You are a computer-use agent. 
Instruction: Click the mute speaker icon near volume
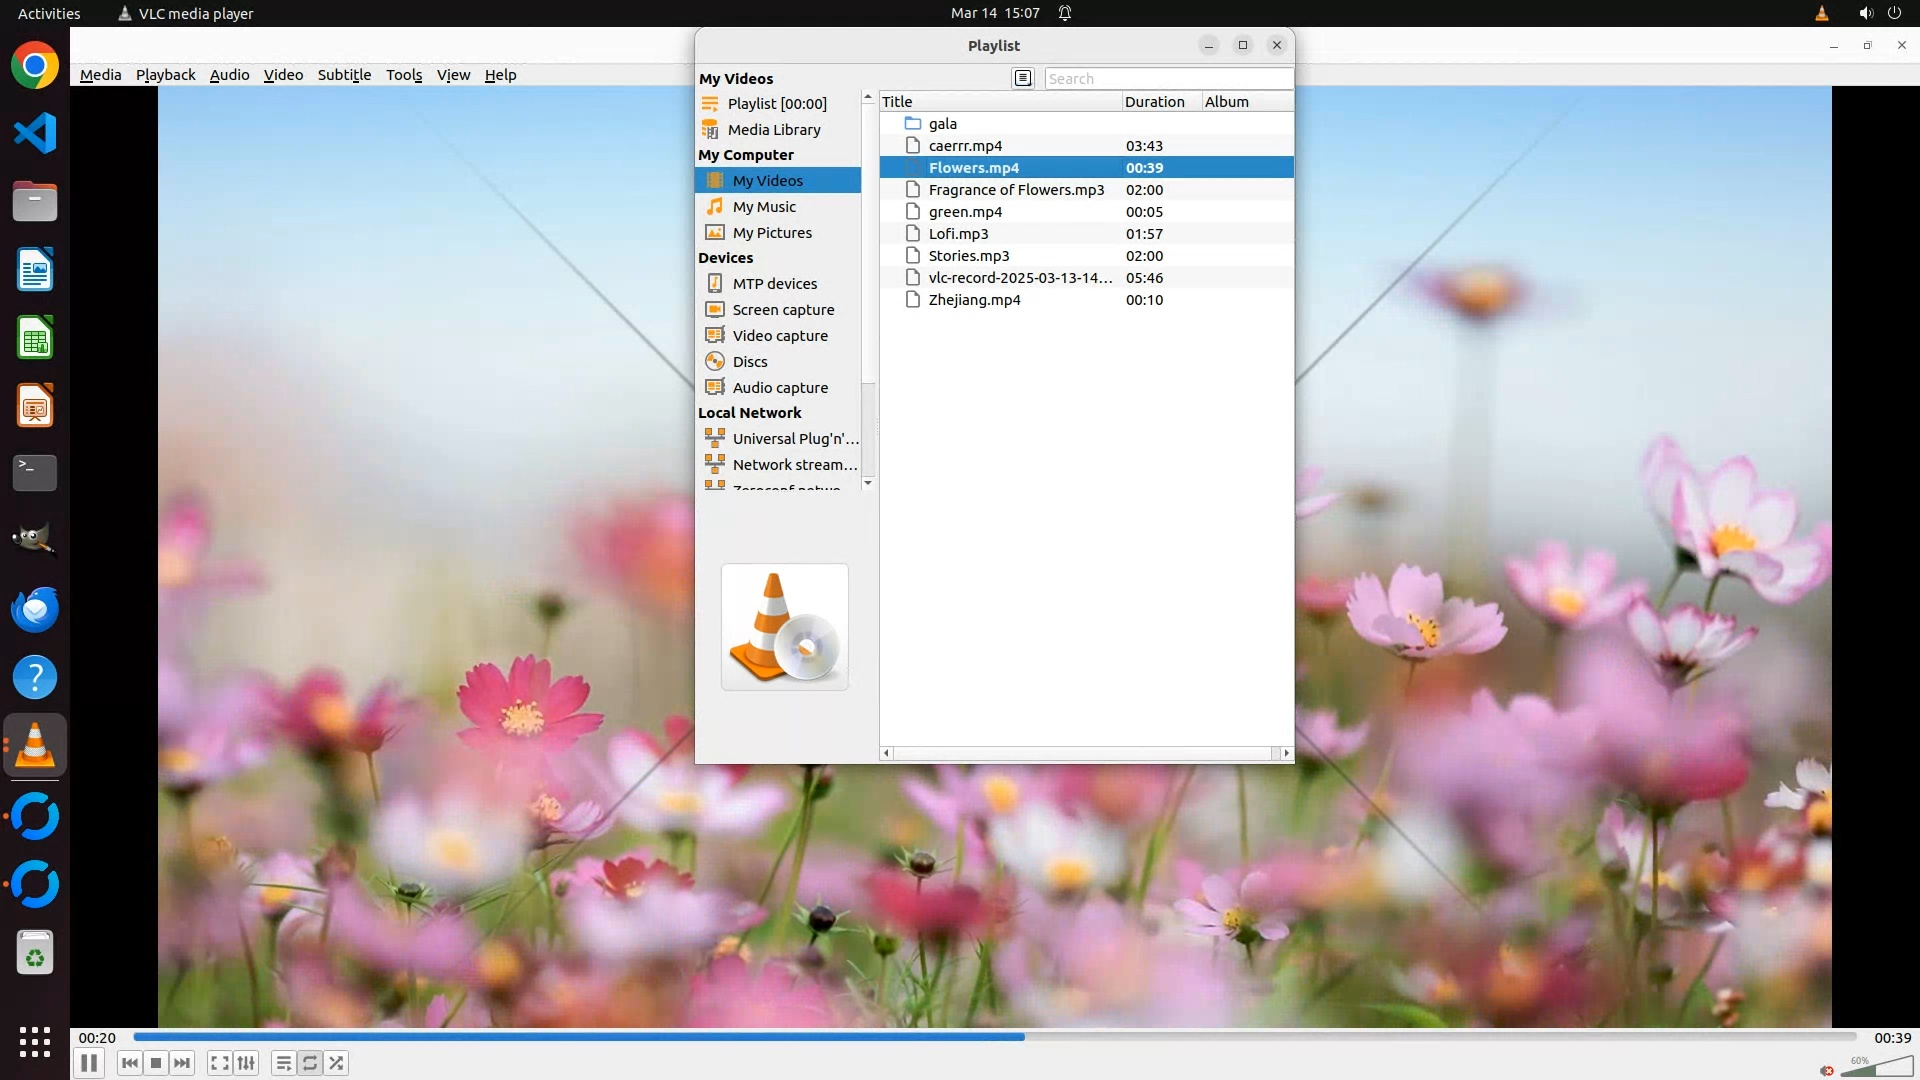pos(1827,1070)
